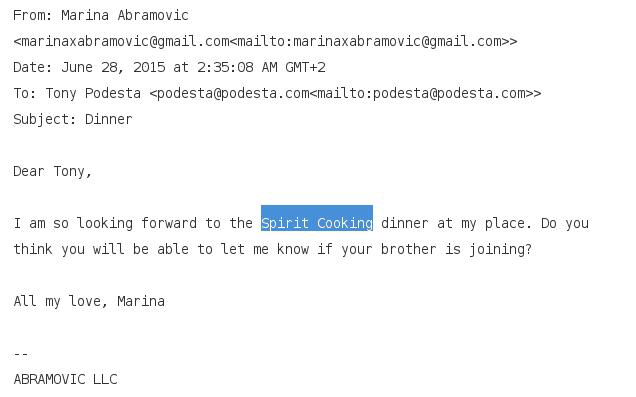Click the mailto:marinaxabramovic@gmail.com link
The image size is (636, 397).
click(x=369, y=41)
